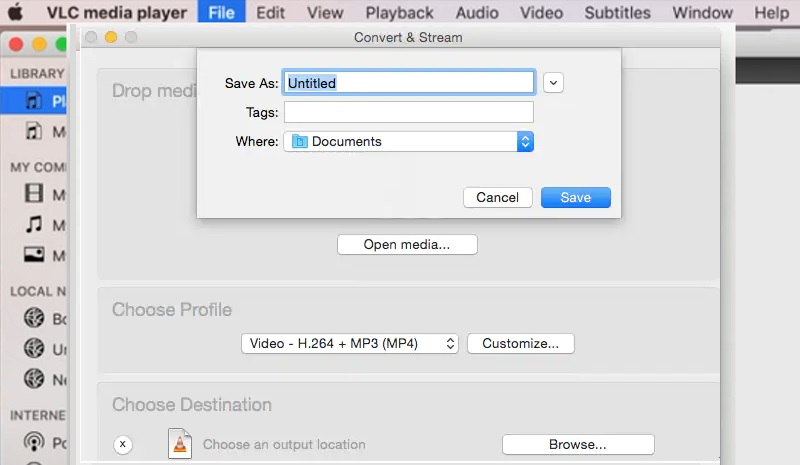This screenshot has width=800, height=465.
Task: Select the Podcasts sidebar icon
Action: coord(34,442)
